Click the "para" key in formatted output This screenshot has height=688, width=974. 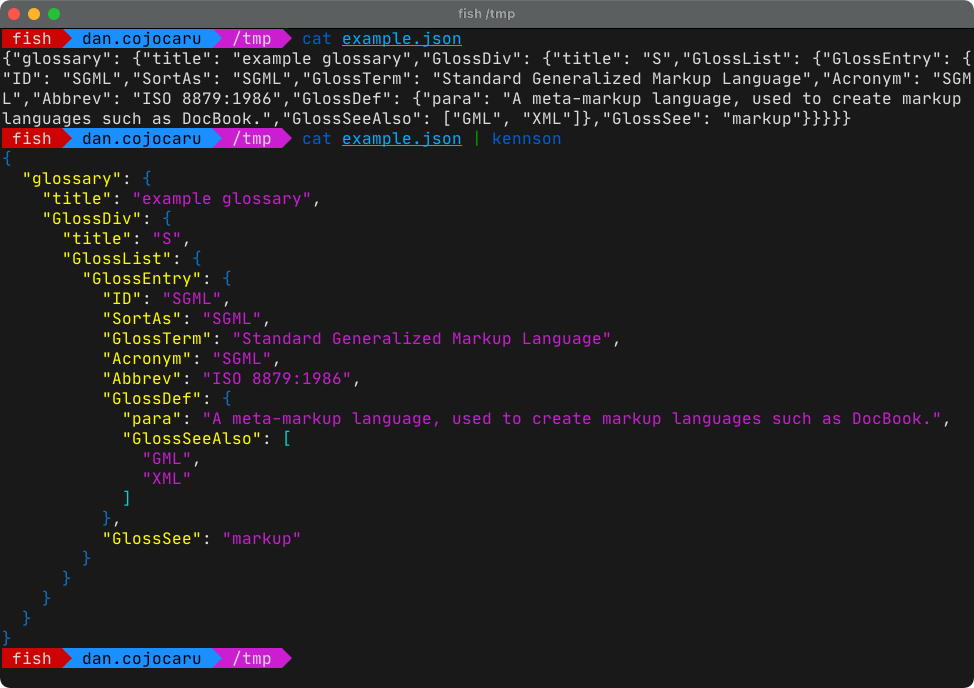[x=152, y=419]
